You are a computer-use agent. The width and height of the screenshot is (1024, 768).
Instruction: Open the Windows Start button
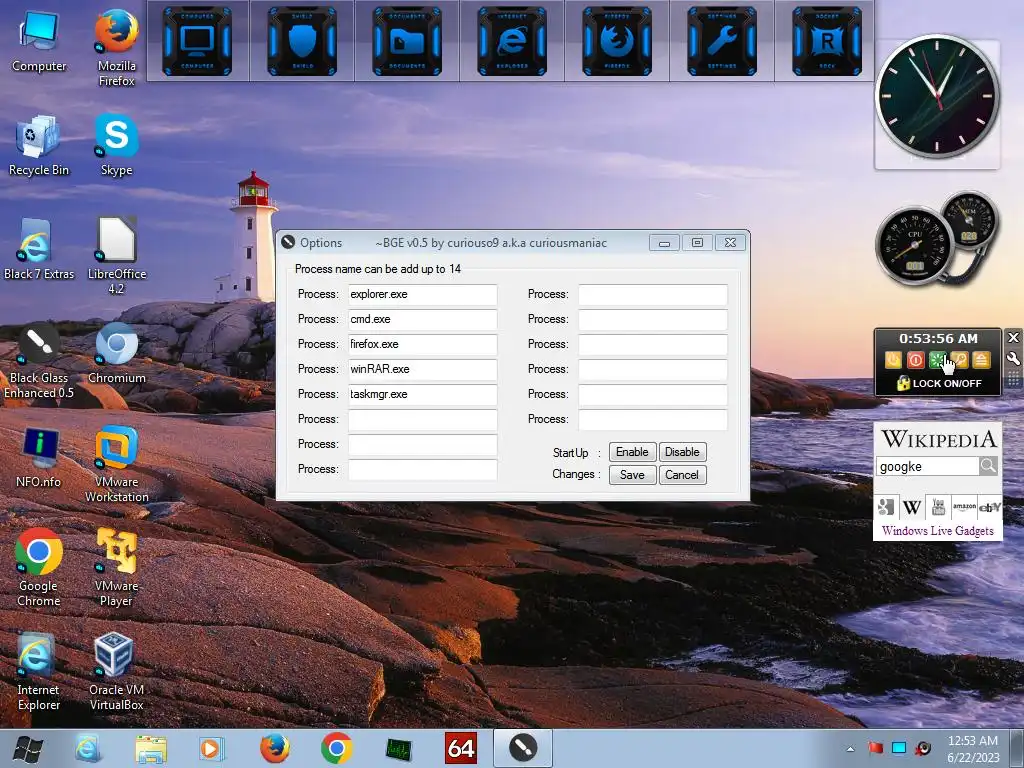pos(27,748)
